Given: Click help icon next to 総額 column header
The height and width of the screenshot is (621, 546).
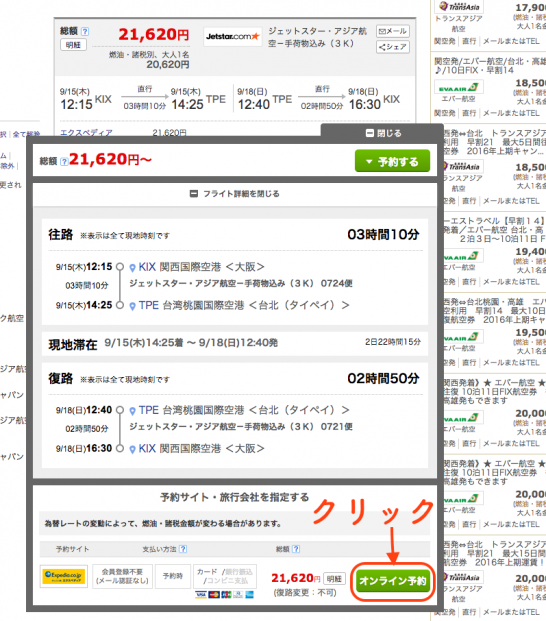Looking at the screenshot, I should pyautogui.click(x=296, y=549).
